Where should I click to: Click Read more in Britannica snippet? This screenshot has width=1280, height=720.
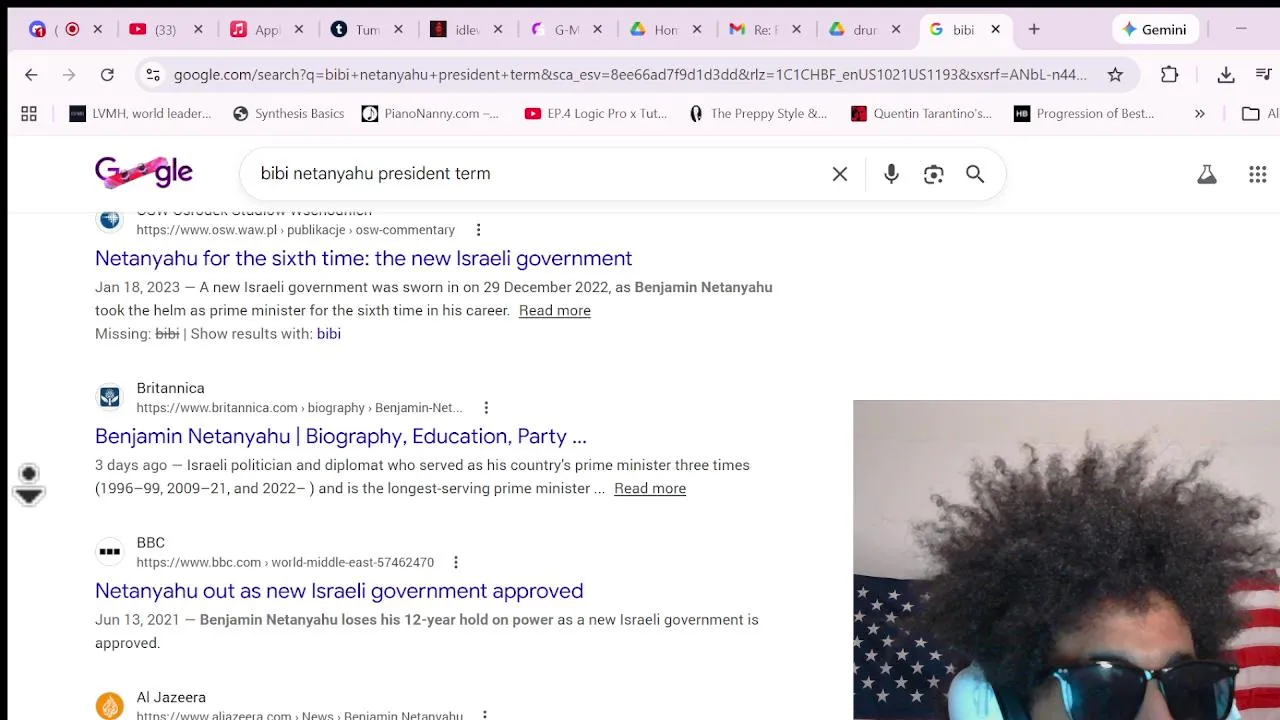tap(650, 489)
